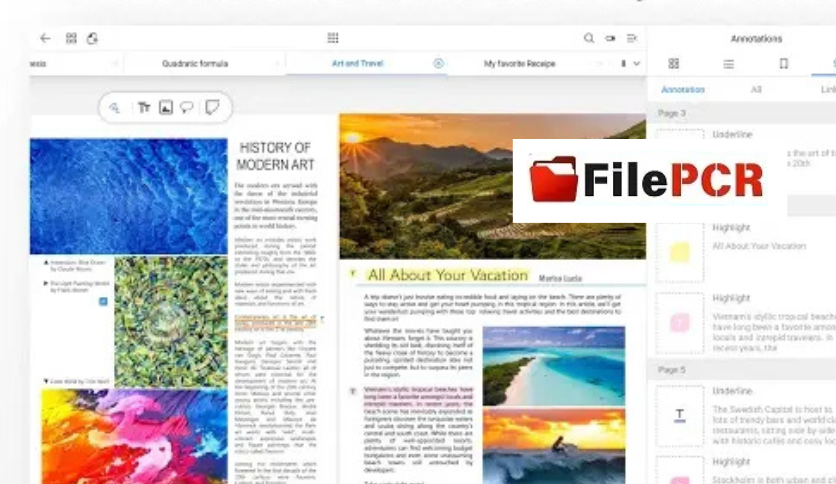The height and width of the screenshot is (484, 836).
Task: Open the Page 5 section header
Action: [x=742, y=369]
